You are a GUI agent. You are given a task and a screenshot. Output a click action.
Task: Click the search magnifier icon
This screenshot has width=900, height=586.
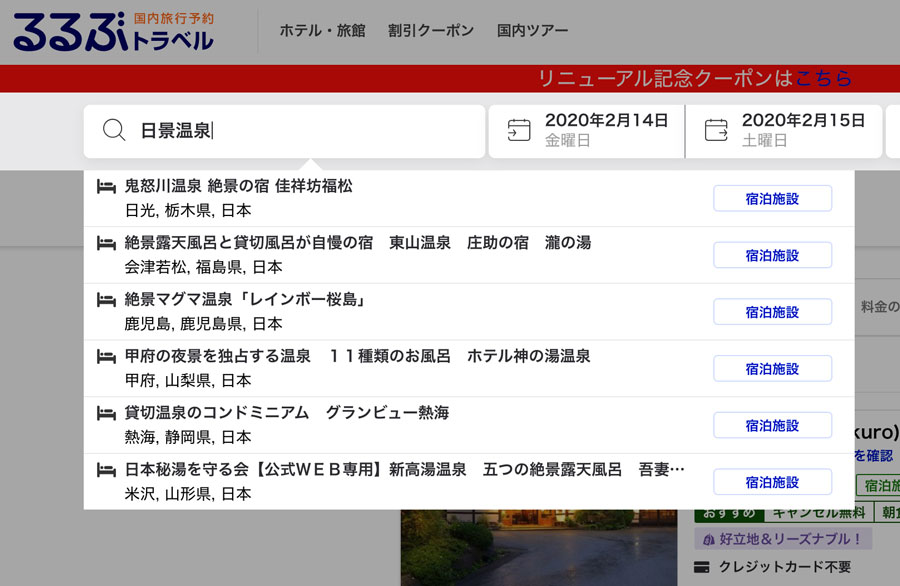114,130
